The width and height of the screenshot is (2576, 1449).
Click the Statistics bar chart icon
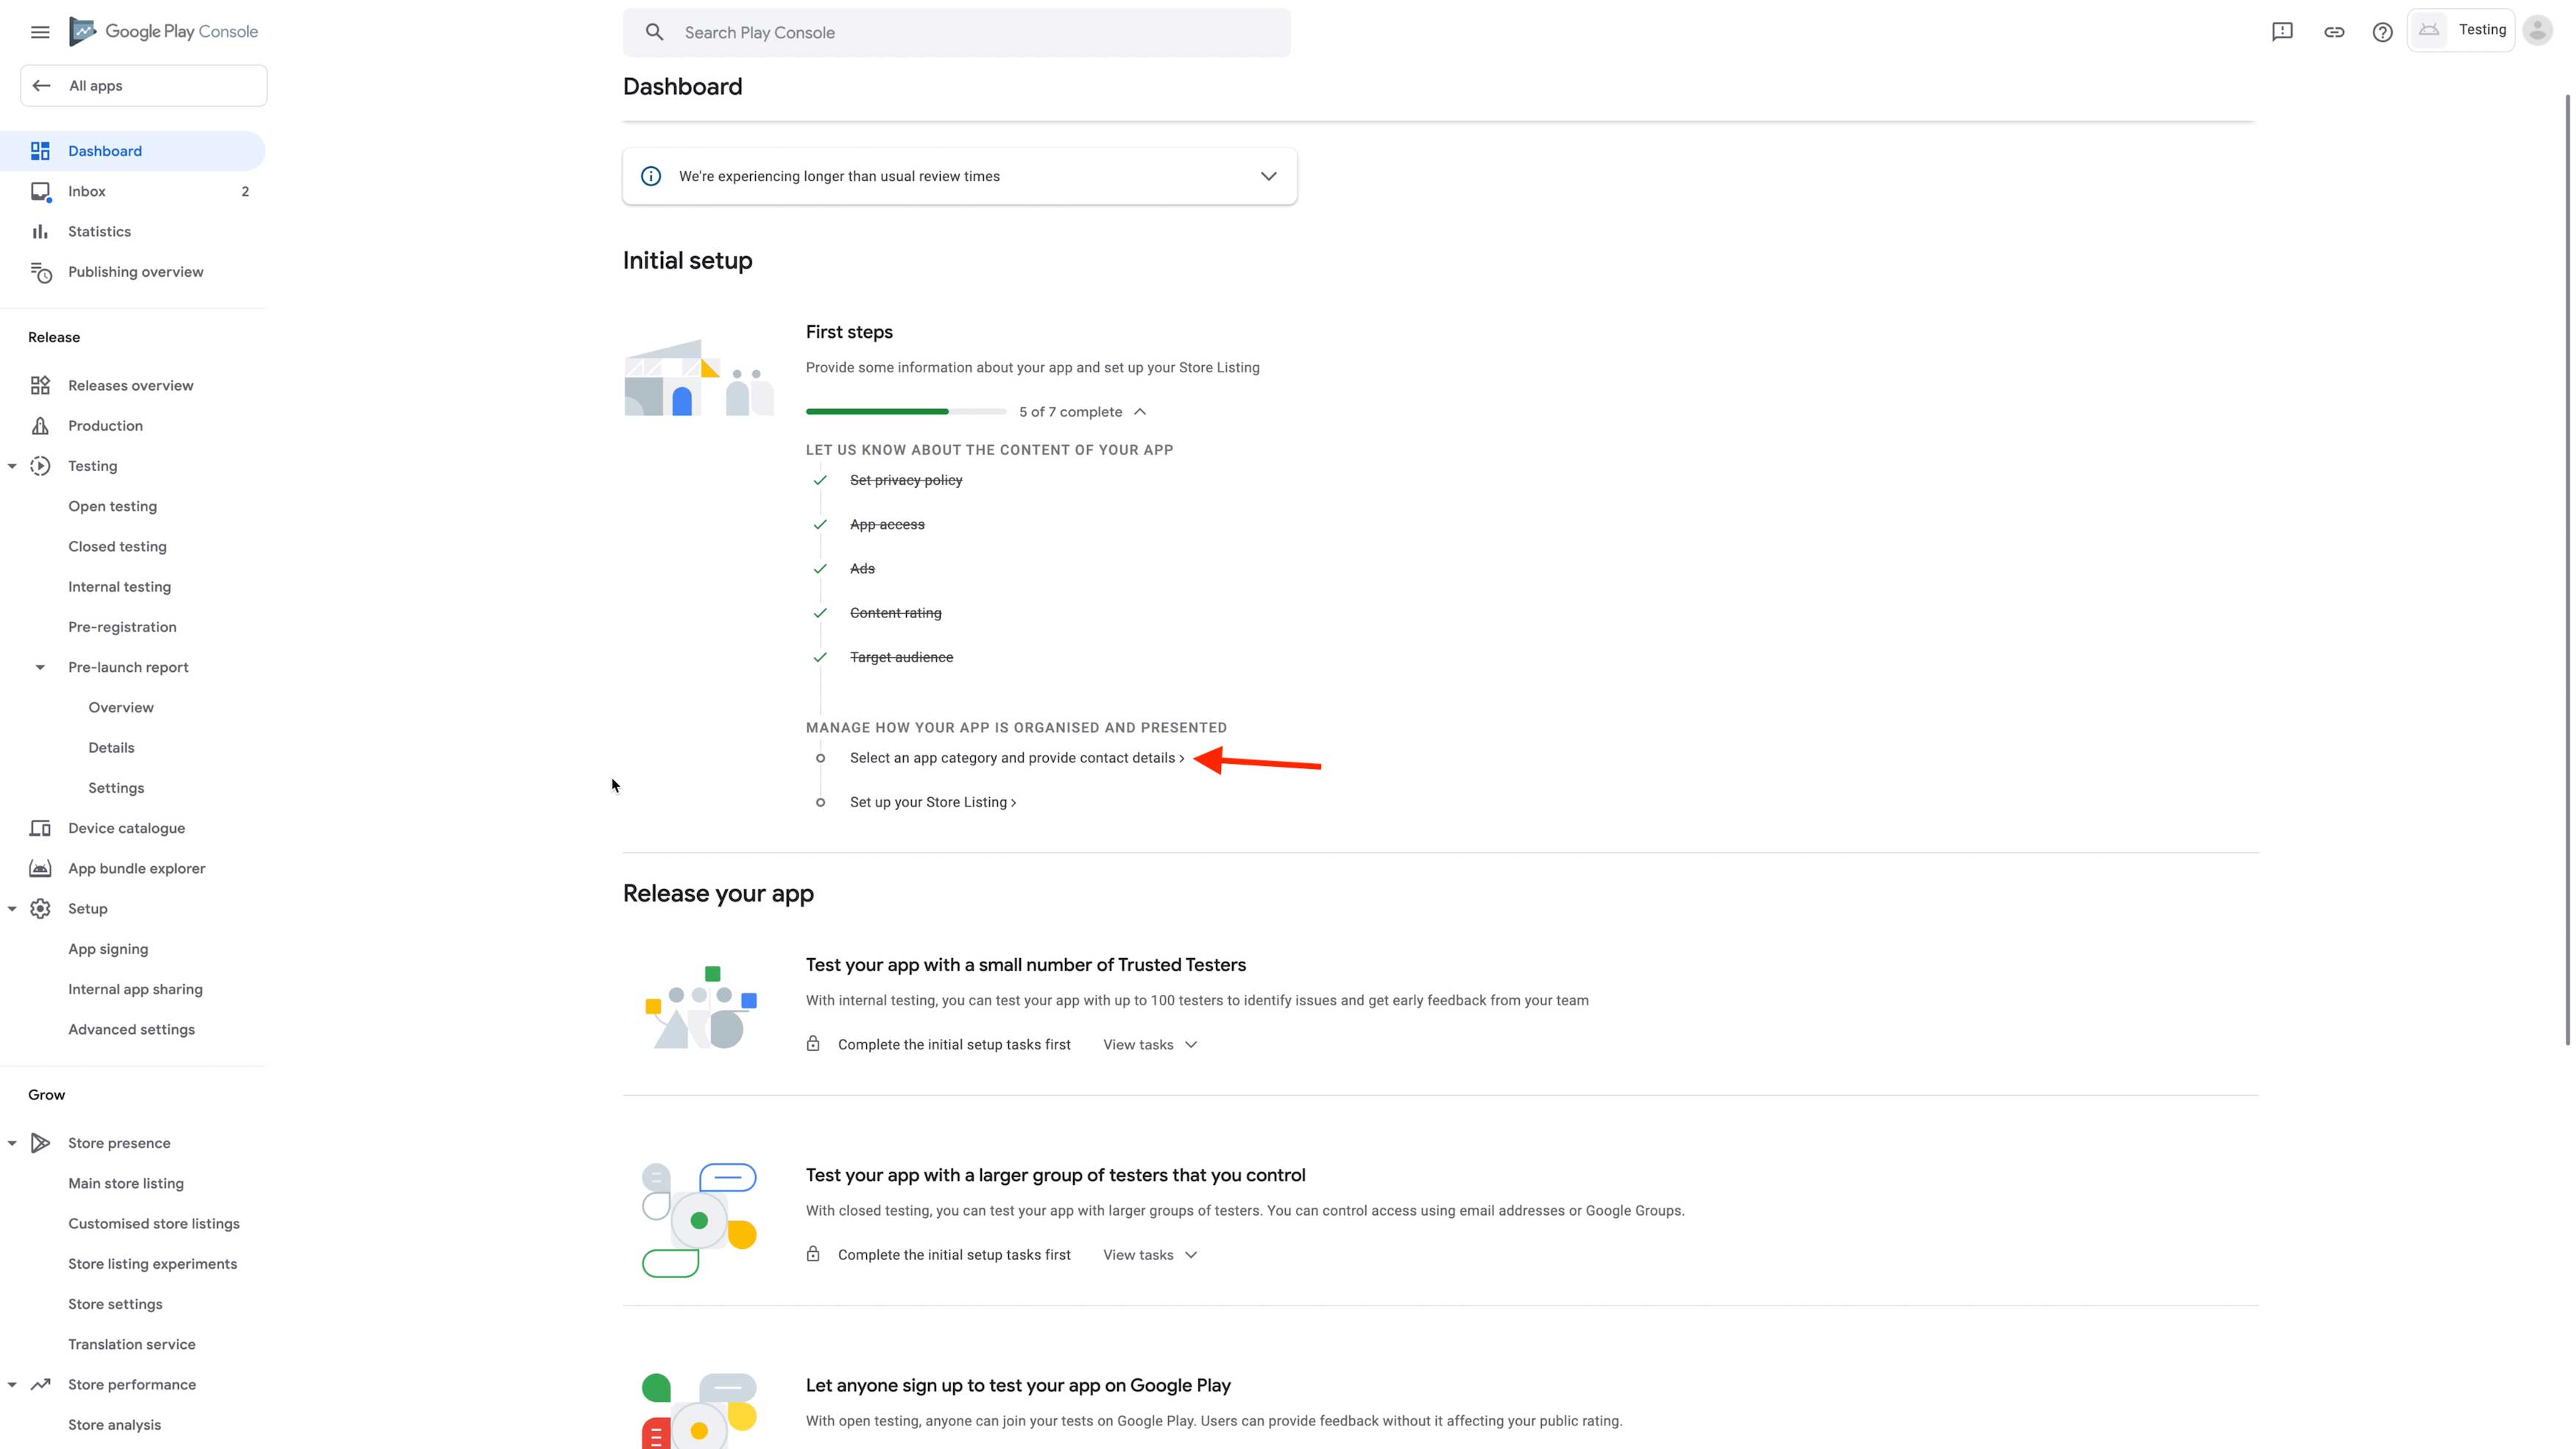click(40, 232)
